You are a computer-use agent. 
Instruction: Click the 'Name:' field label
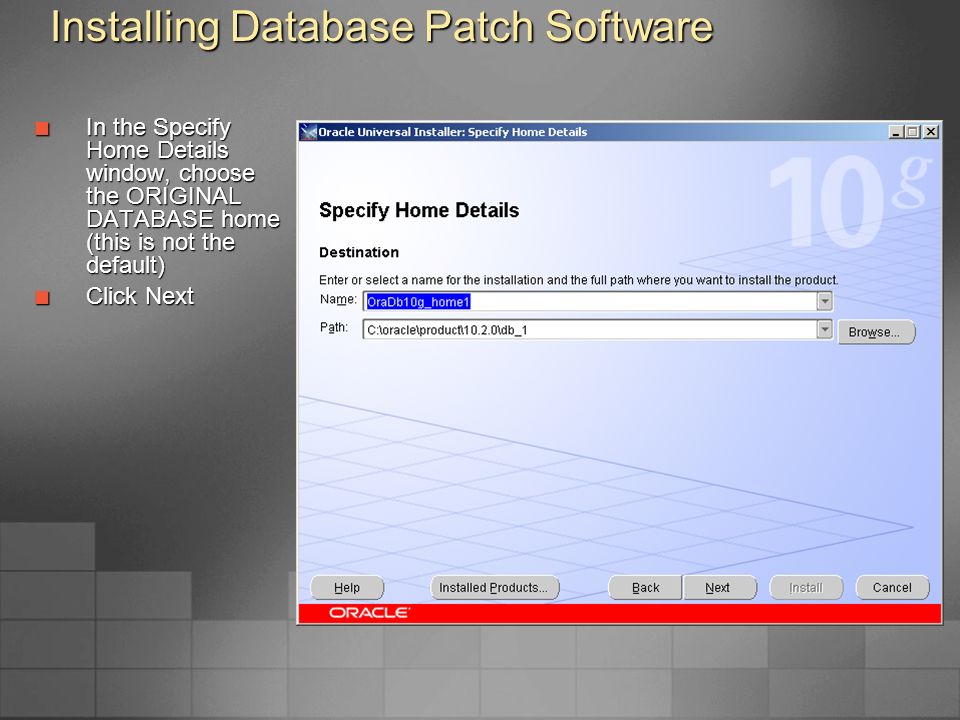point(338,299)
